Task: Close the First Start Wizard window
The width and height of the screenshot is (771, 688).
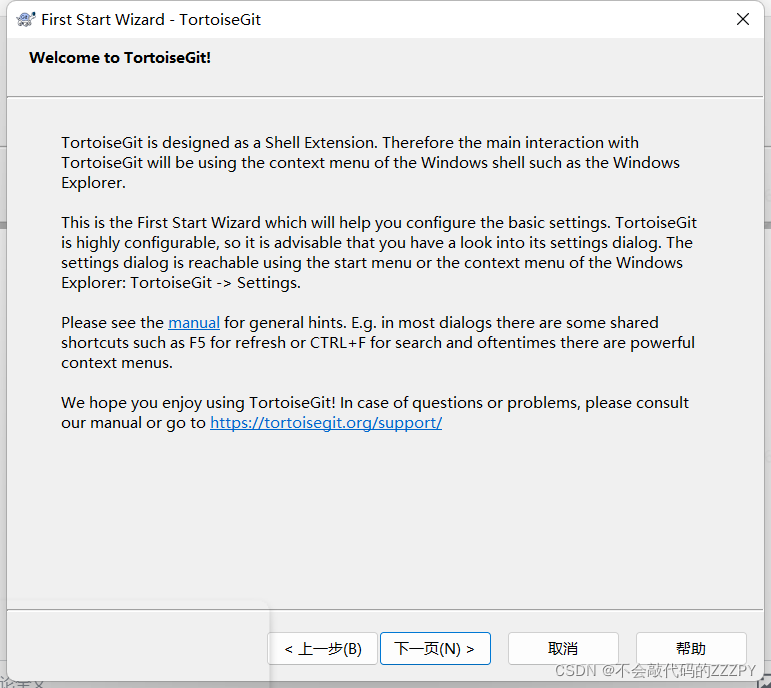Action: click(742, 19)
